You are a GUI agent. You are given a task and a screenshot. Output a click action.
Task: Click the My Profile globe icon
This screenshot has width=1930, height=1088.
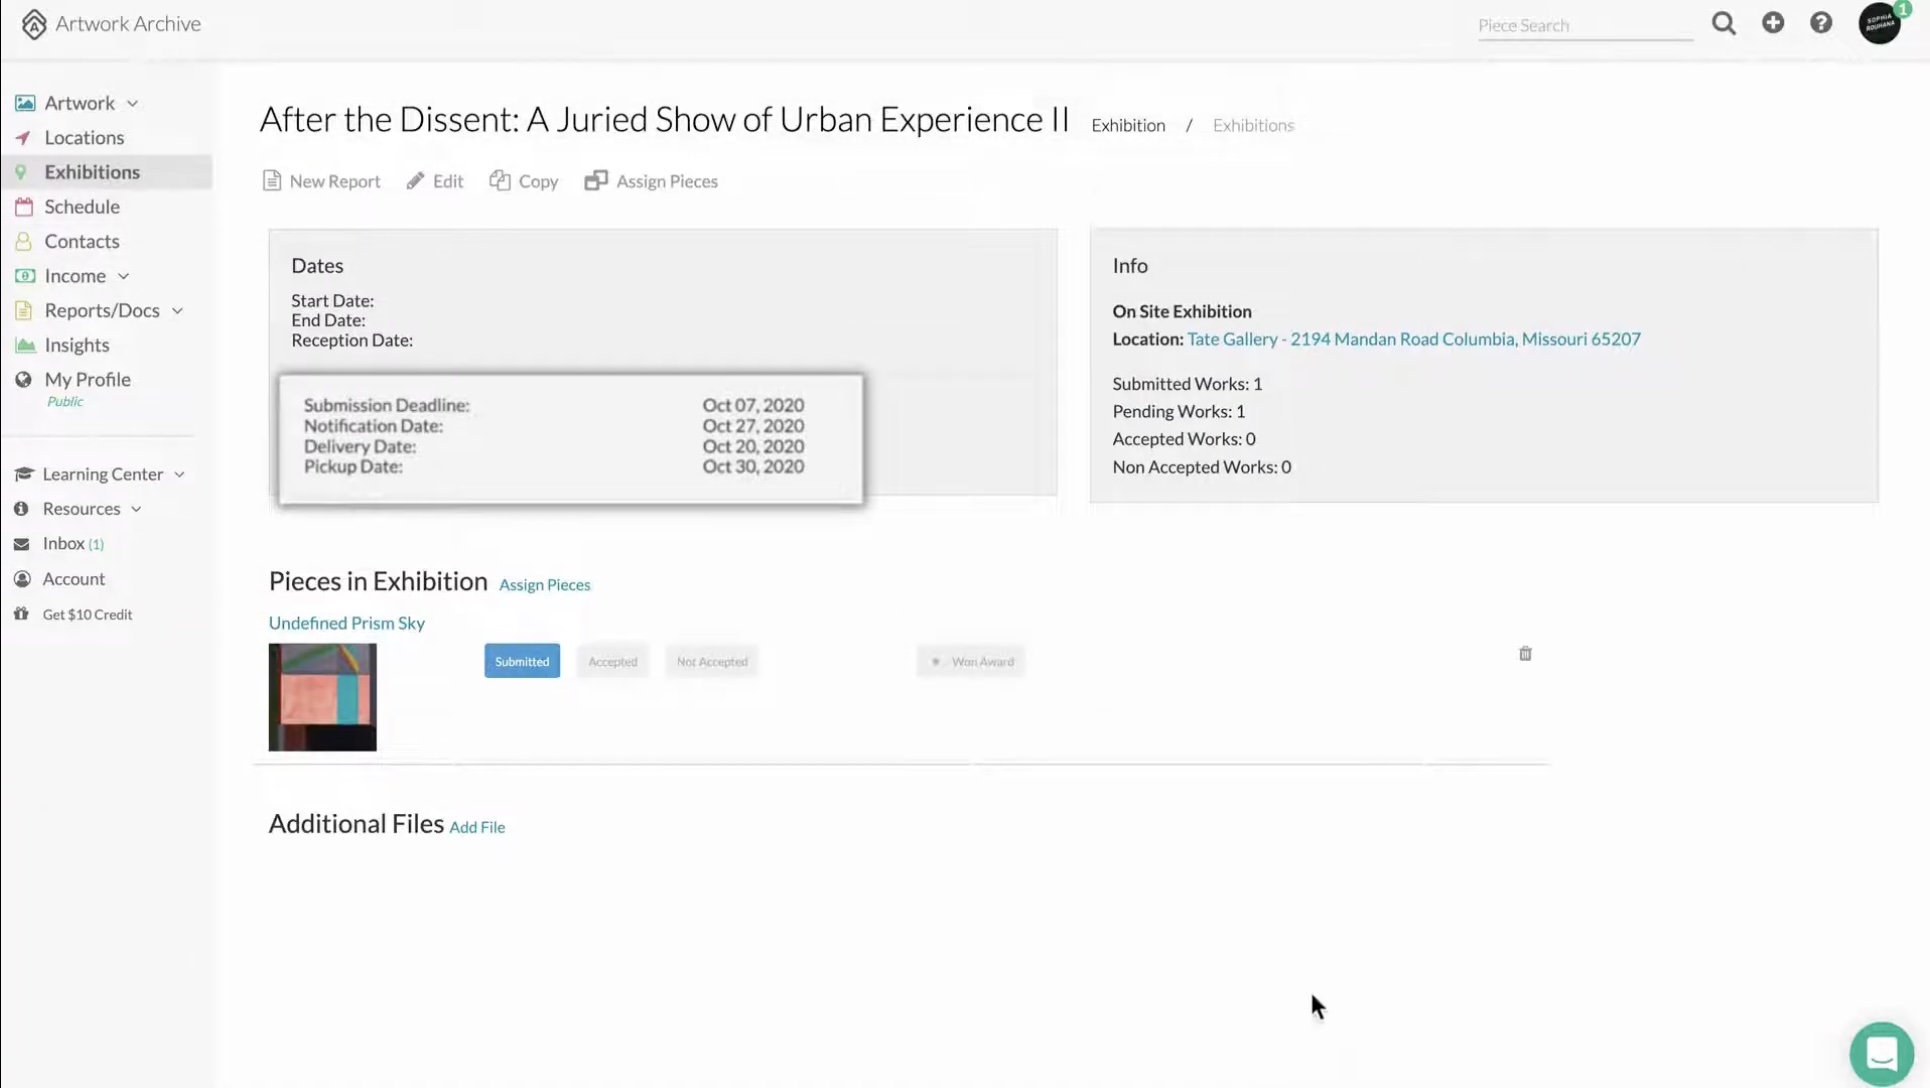[23, 380]
